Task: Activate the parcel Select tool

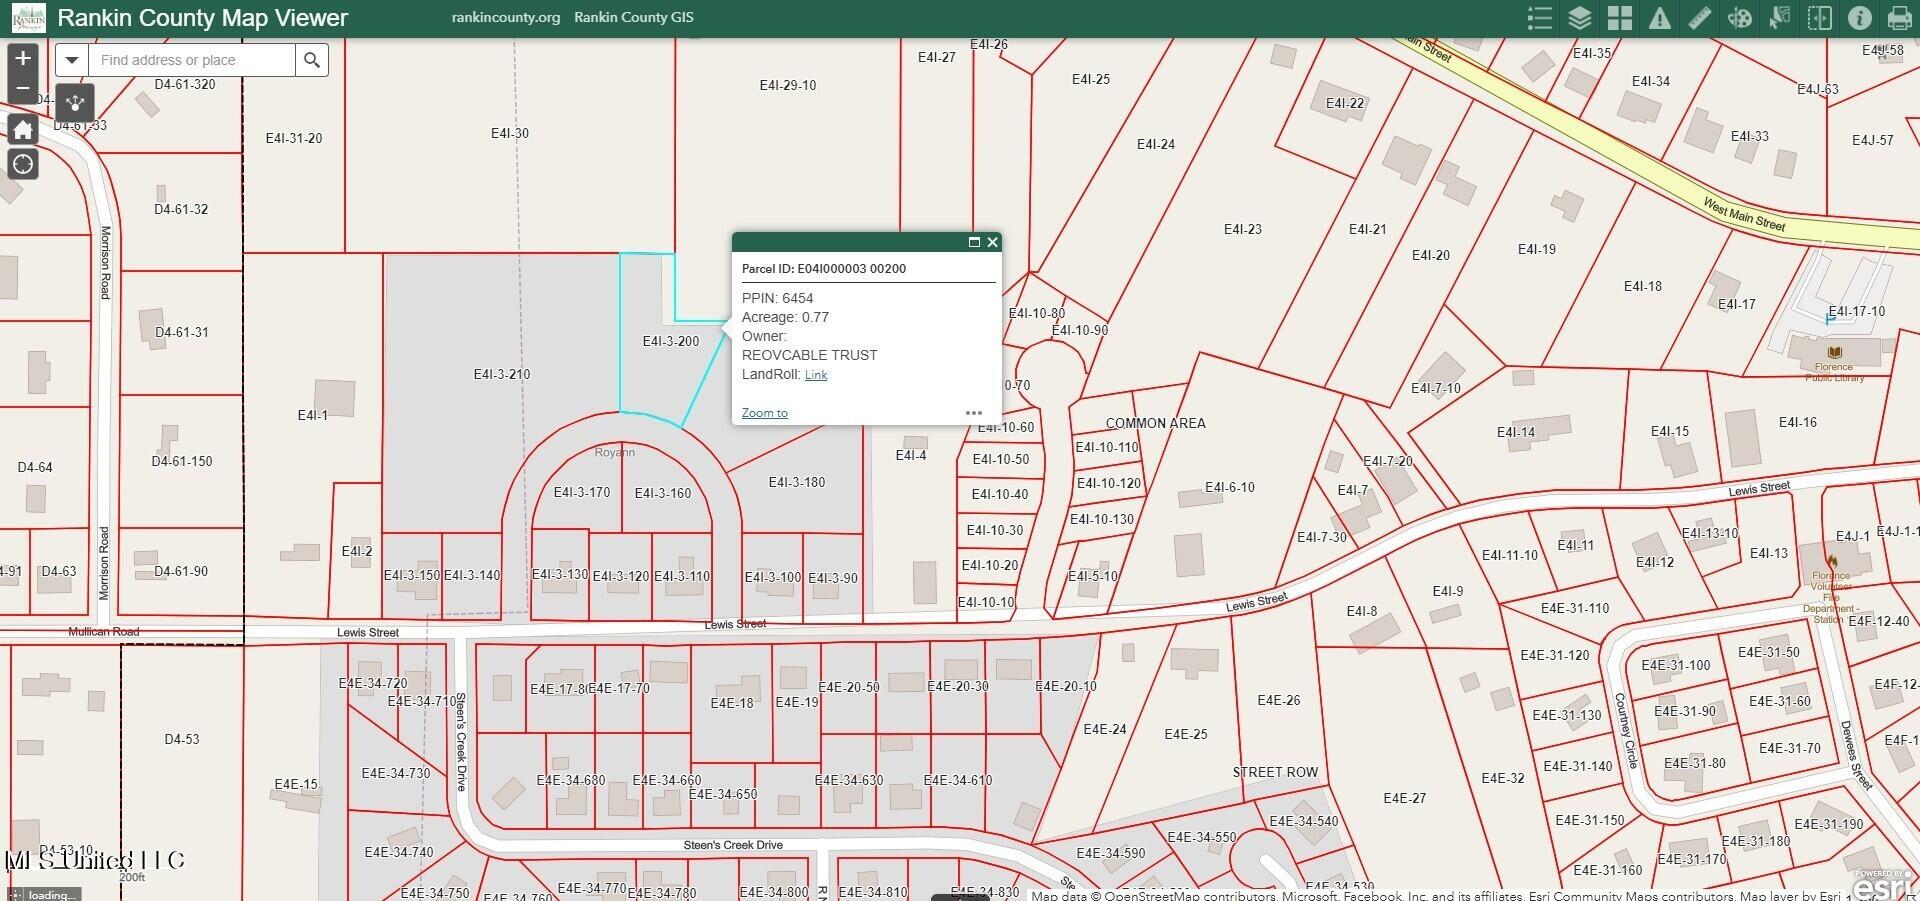Action: 1780,18
